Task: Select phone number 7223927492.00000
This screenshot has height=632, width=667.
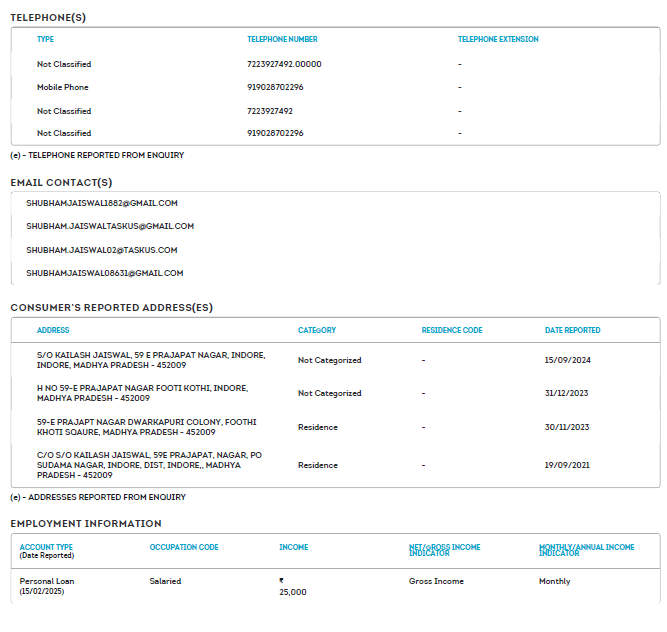Action: (284, 64)
